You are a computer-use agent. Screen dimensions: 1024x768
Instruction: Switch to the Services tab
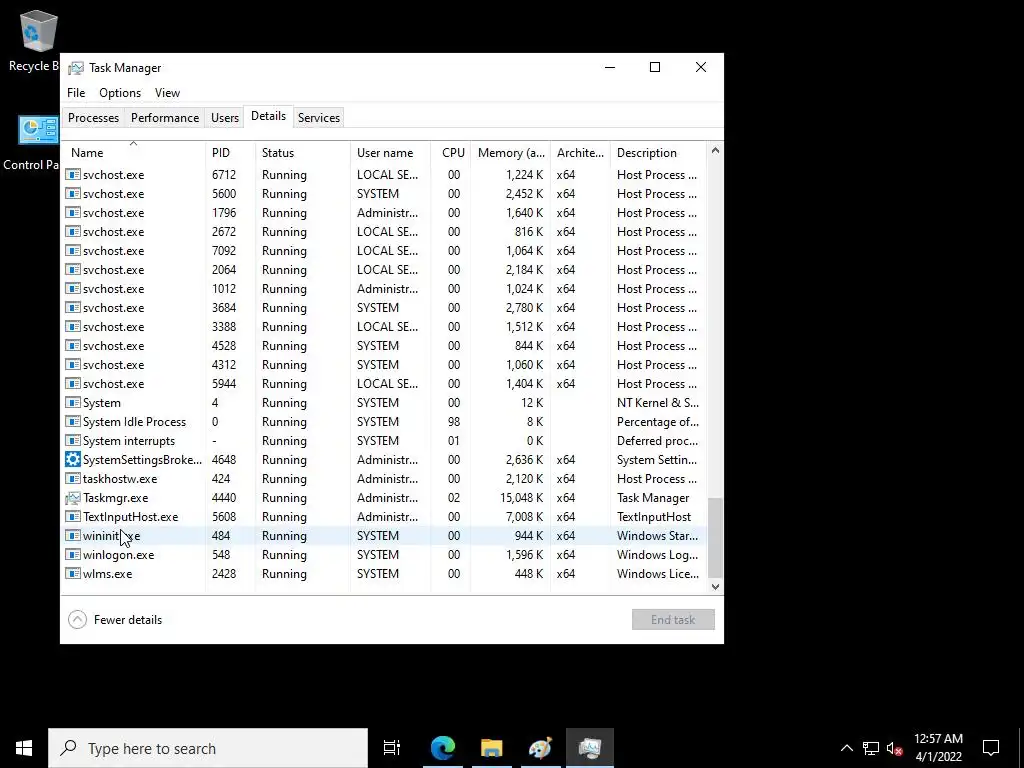coord(319,118)
